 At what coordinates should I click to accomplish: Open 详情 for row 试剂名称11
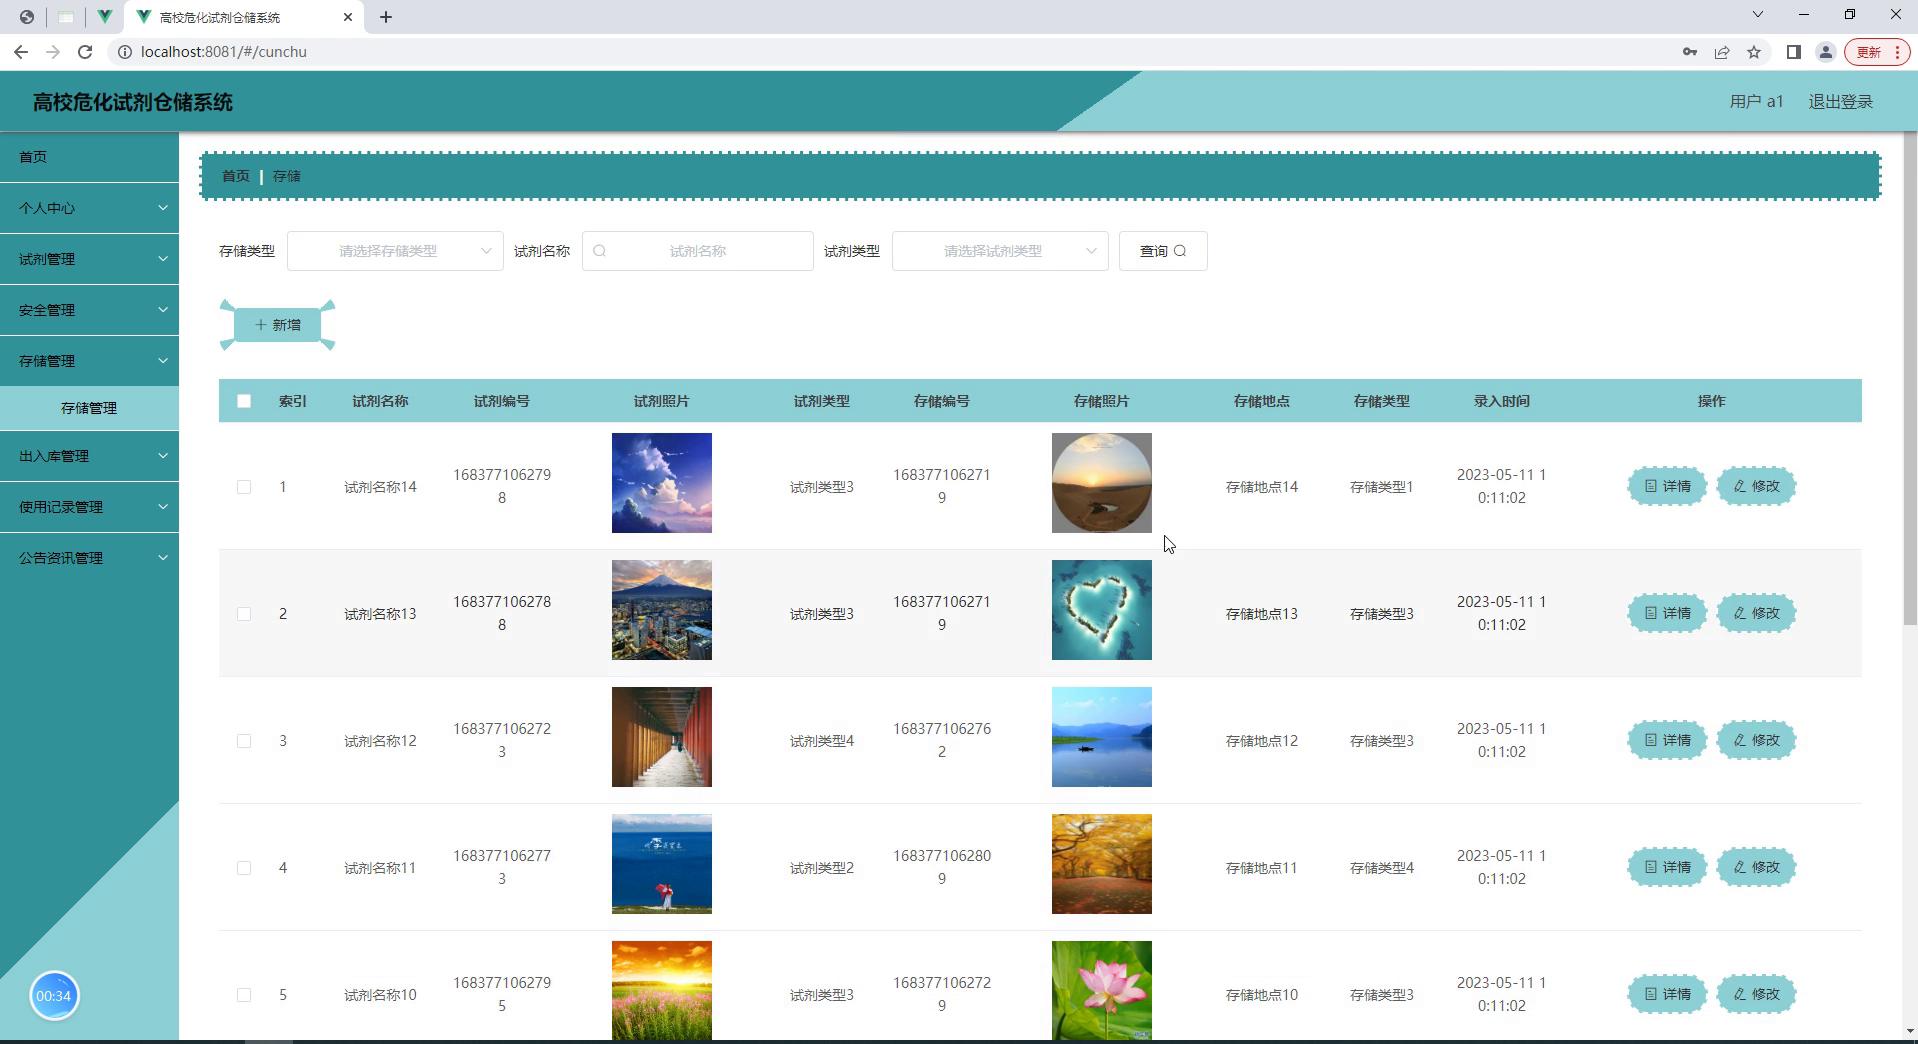pos(1667,867)
